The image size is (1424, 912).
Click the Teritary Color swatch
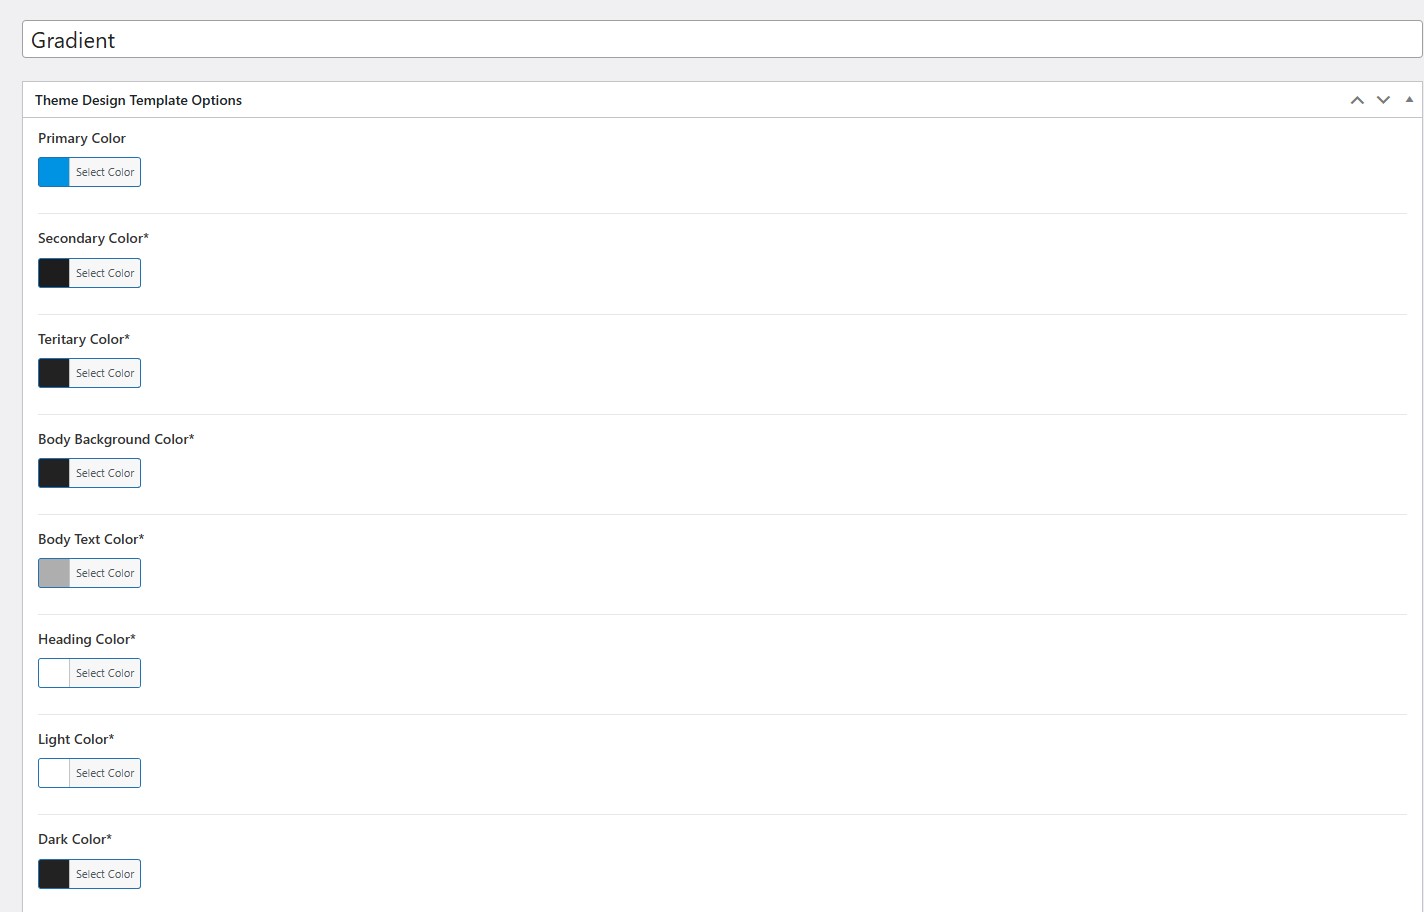(x=54, y=373)
